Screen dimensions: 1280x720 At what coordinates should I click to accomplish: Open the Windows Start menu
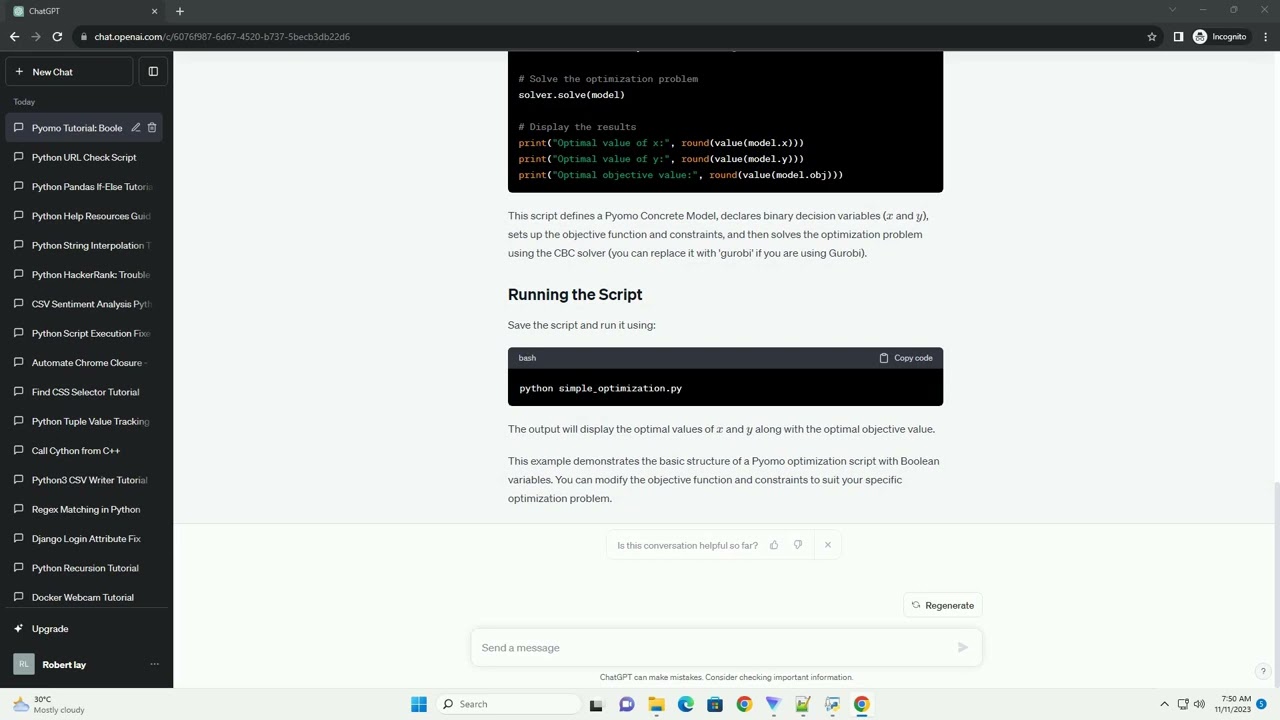(x=419, y=704)
